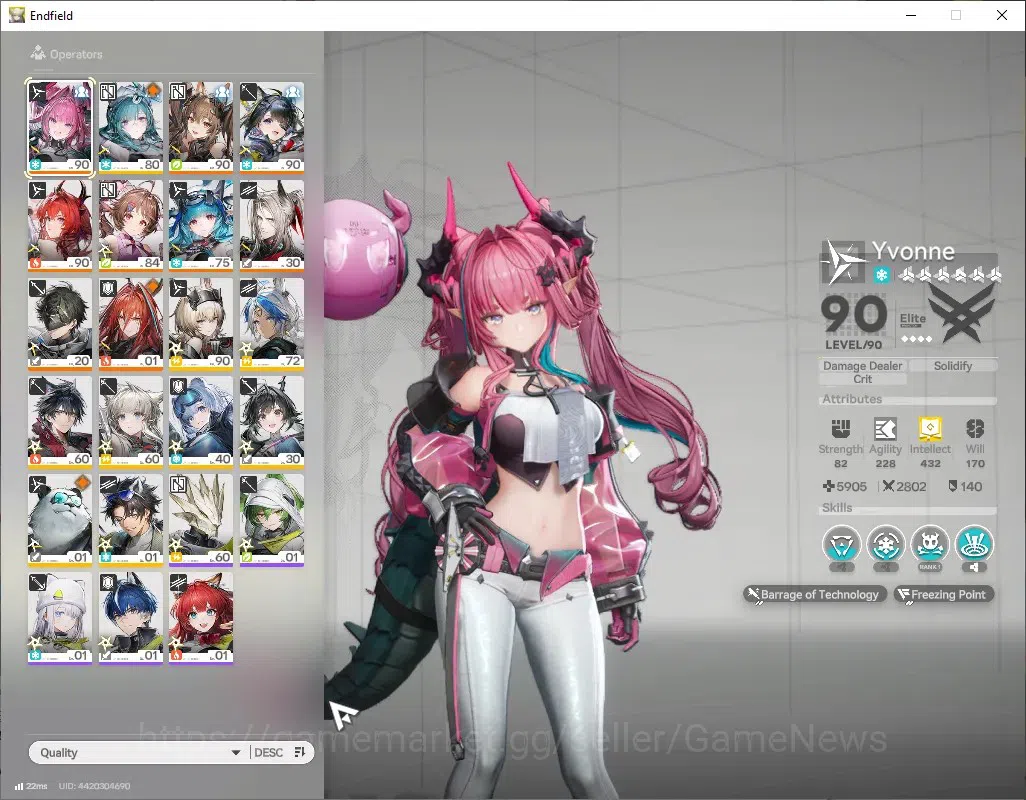The width and height of the screenshot is (1026, 800).
Task: Select the blue-and-white-haired operator at level 72
Action: (x=272, y=324)
